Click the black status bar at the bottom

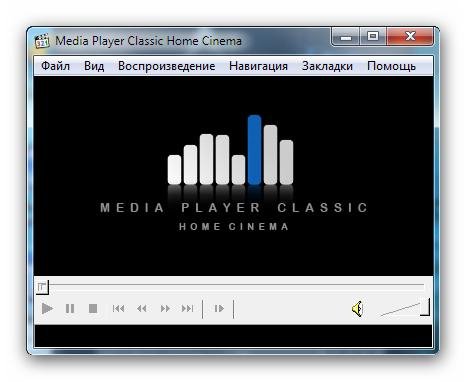[x=233, y=336]
